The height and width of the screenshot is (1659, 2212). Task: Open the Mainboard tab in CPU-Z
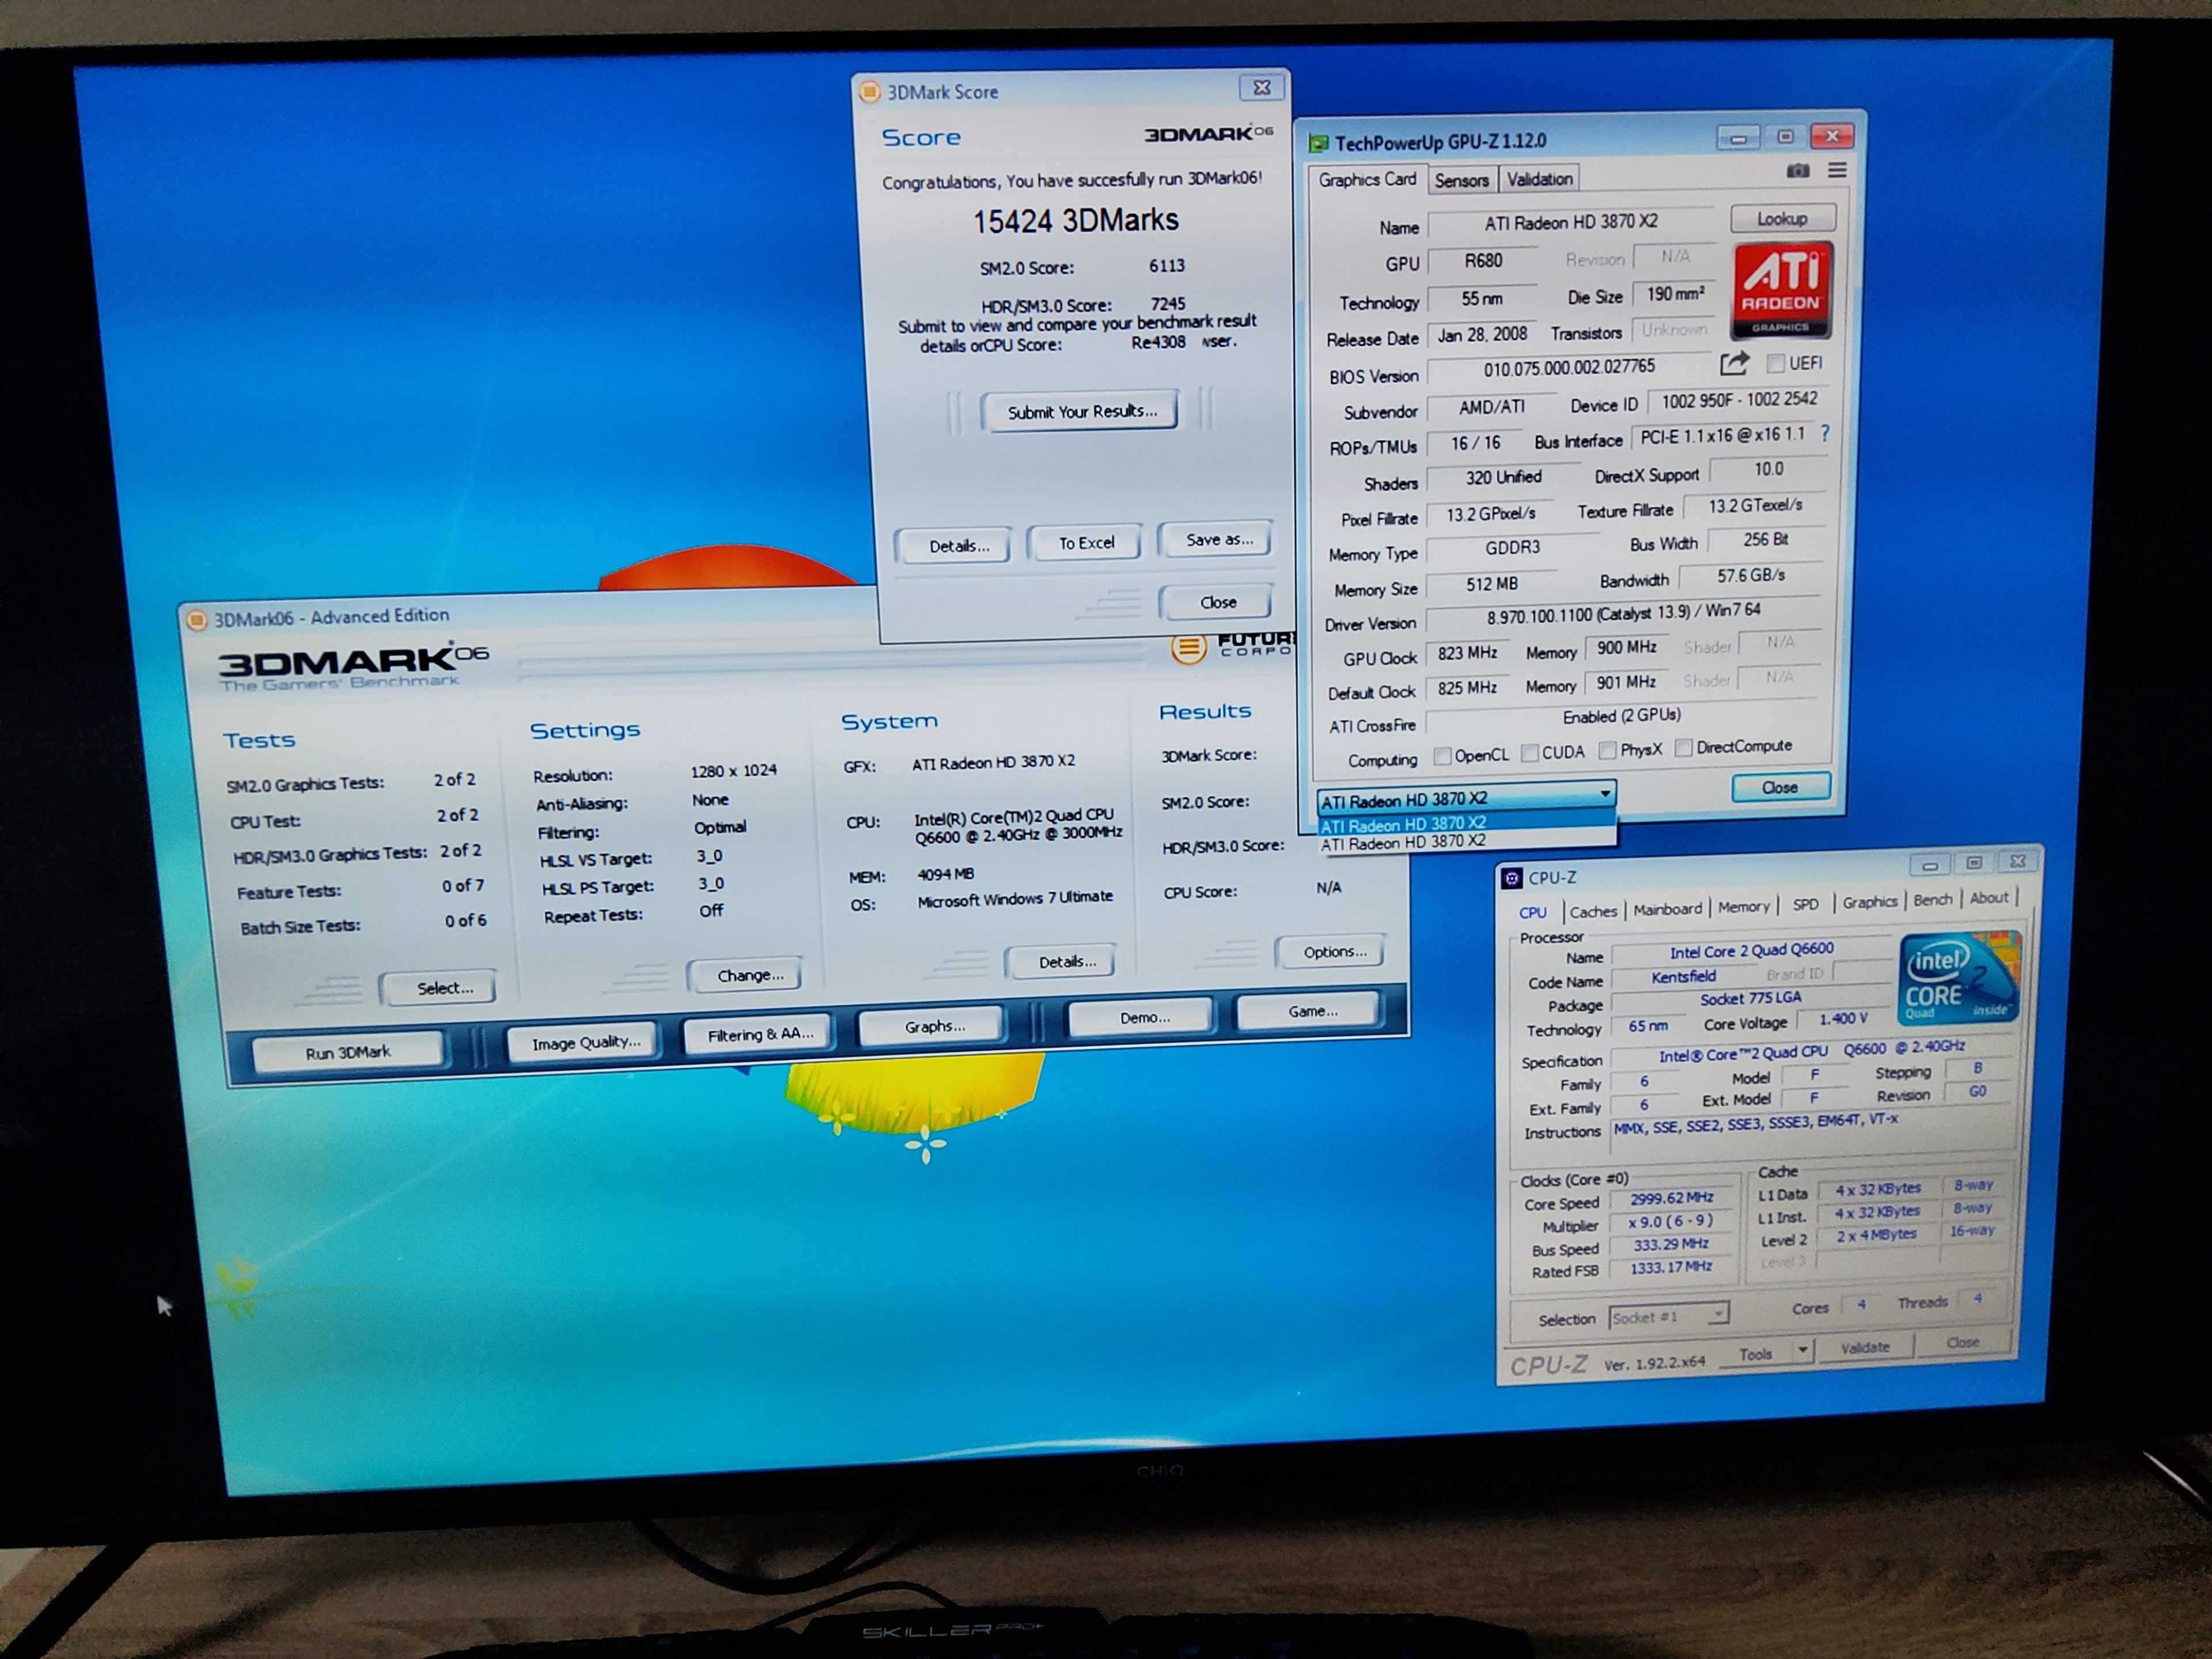tap(1667, 909)
